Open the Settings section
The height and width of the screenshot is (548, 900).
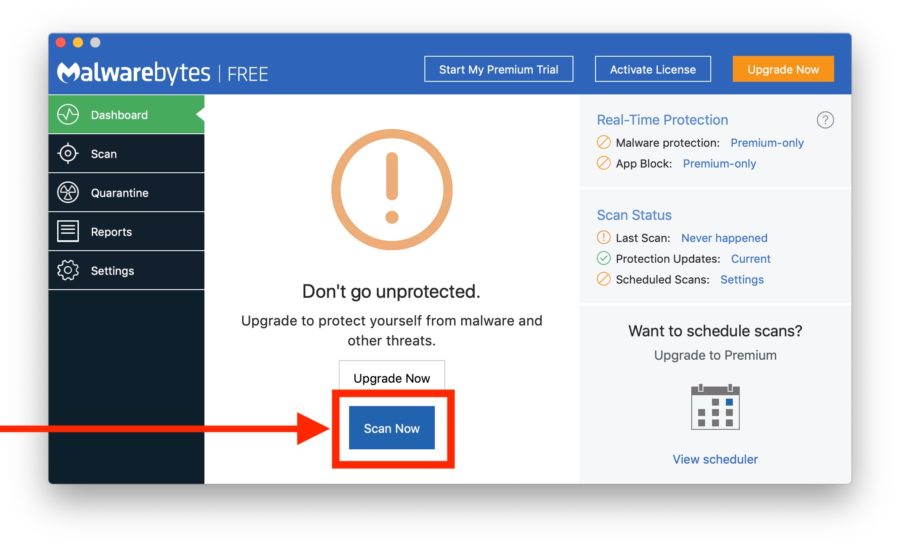(126, 270)
